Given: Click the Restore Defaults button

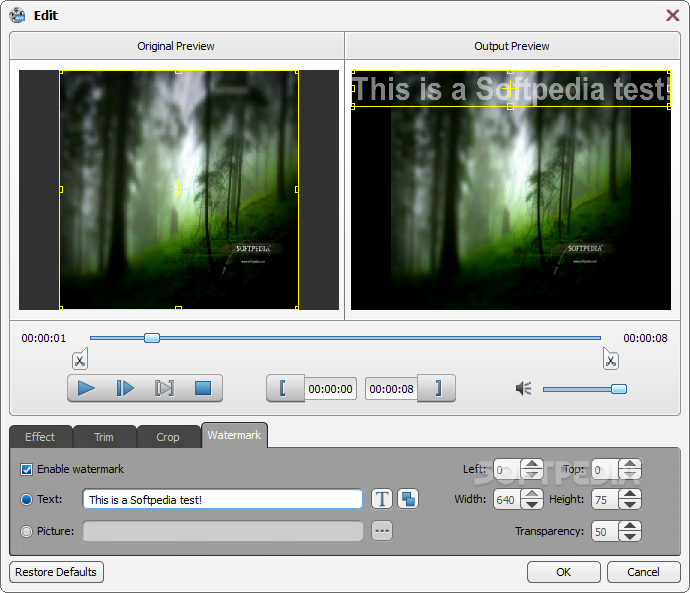Looking at the screenshot, I should click(56, 572).
